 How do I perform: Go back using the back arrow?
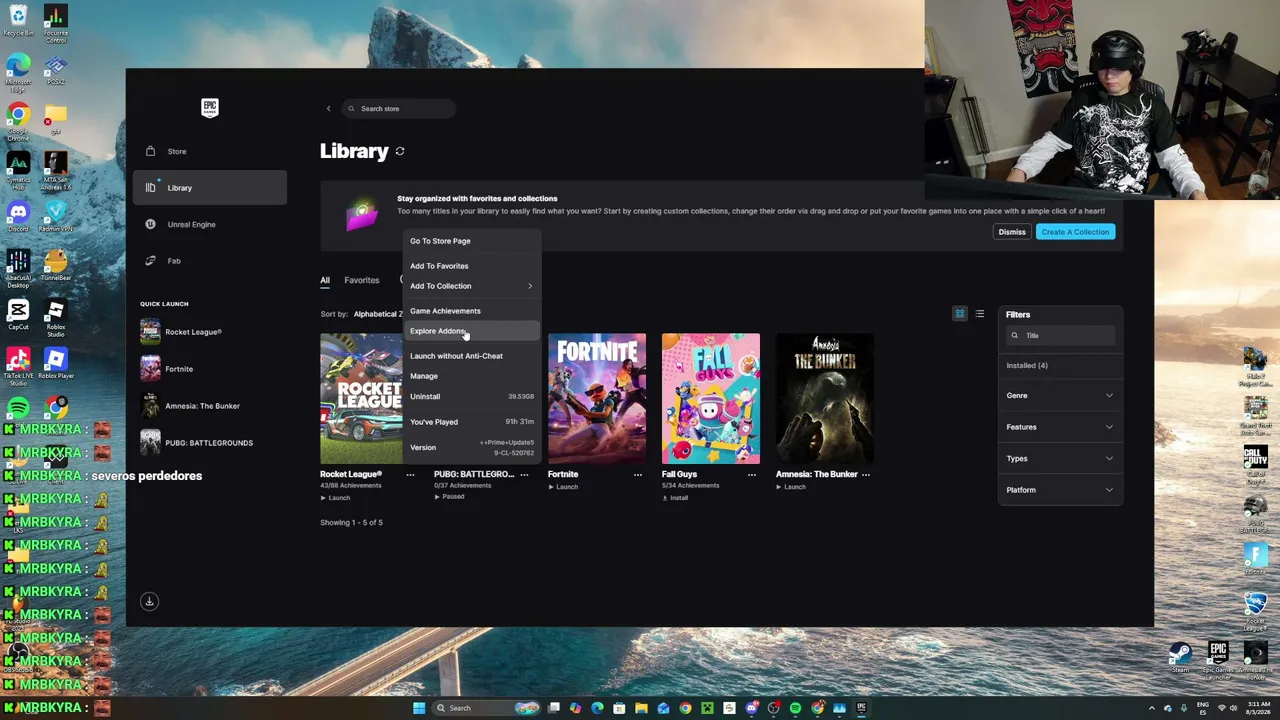click(328, 108)
